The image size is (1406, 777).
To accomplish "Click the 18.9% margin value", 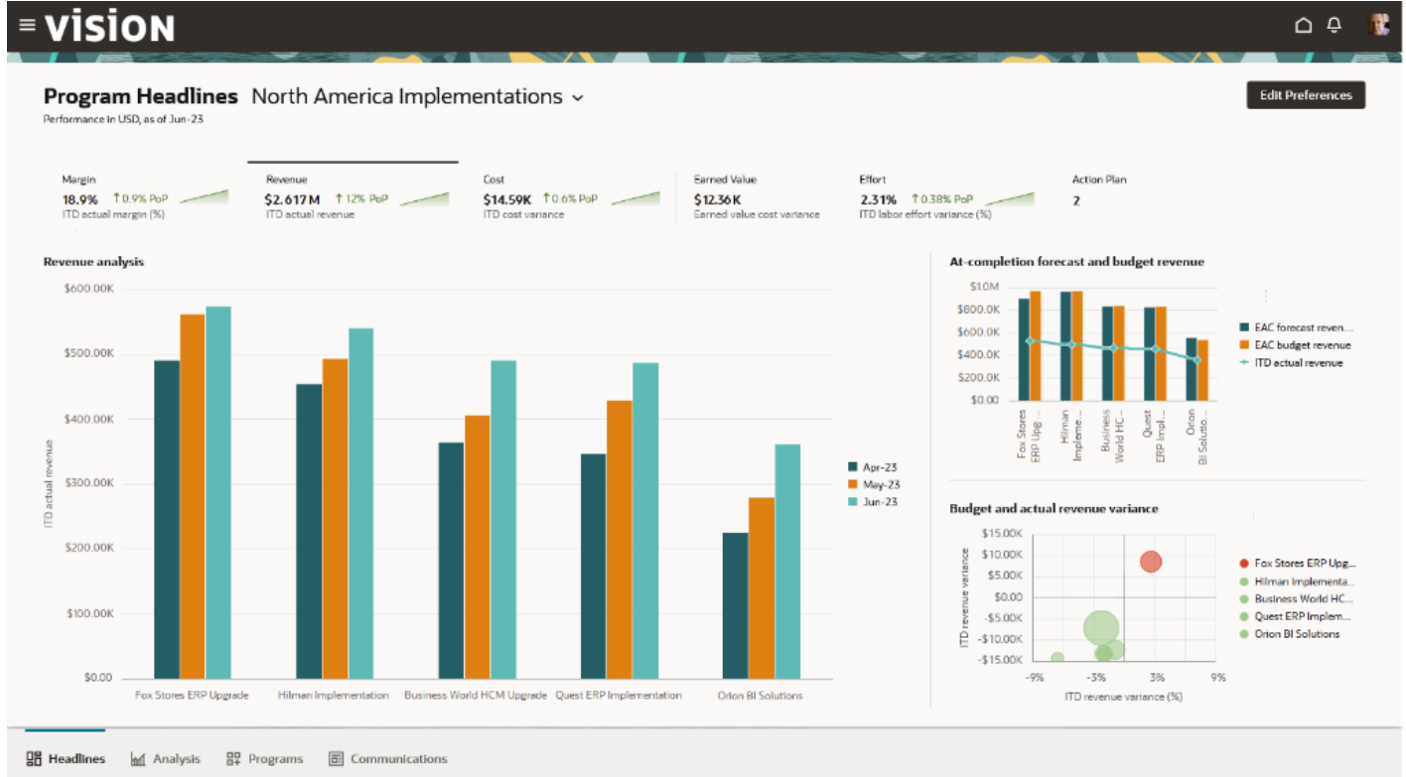I will (80, 199).
